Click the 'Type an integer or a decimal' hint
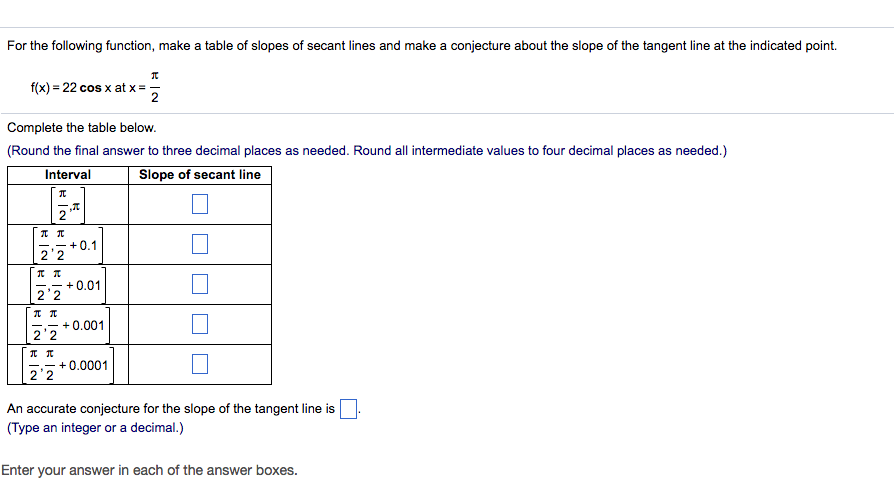Image resolution: width=894 pixels, height=482 pixels. [95, 428]
